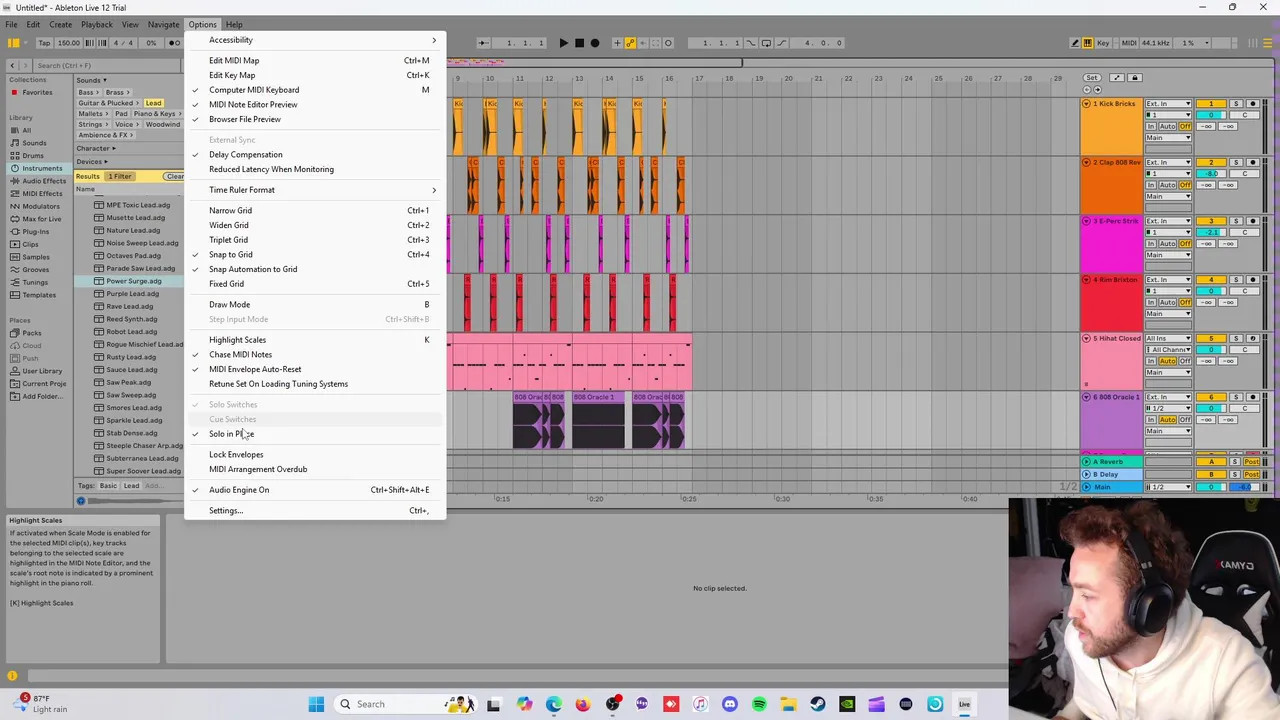Collapse the Sounds filter section

(x=91, y=80)
